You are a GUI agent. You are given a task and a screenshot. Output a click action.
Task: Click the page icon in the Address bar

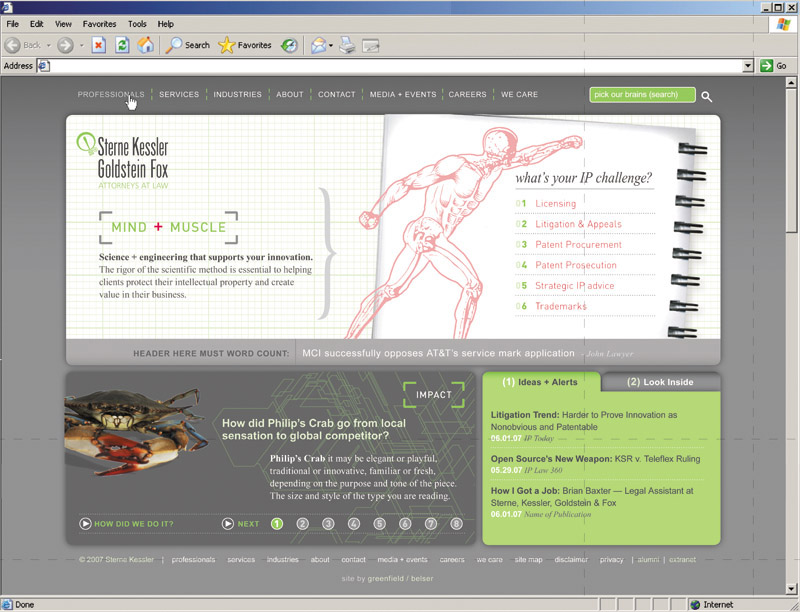click(x=44, y=66)
